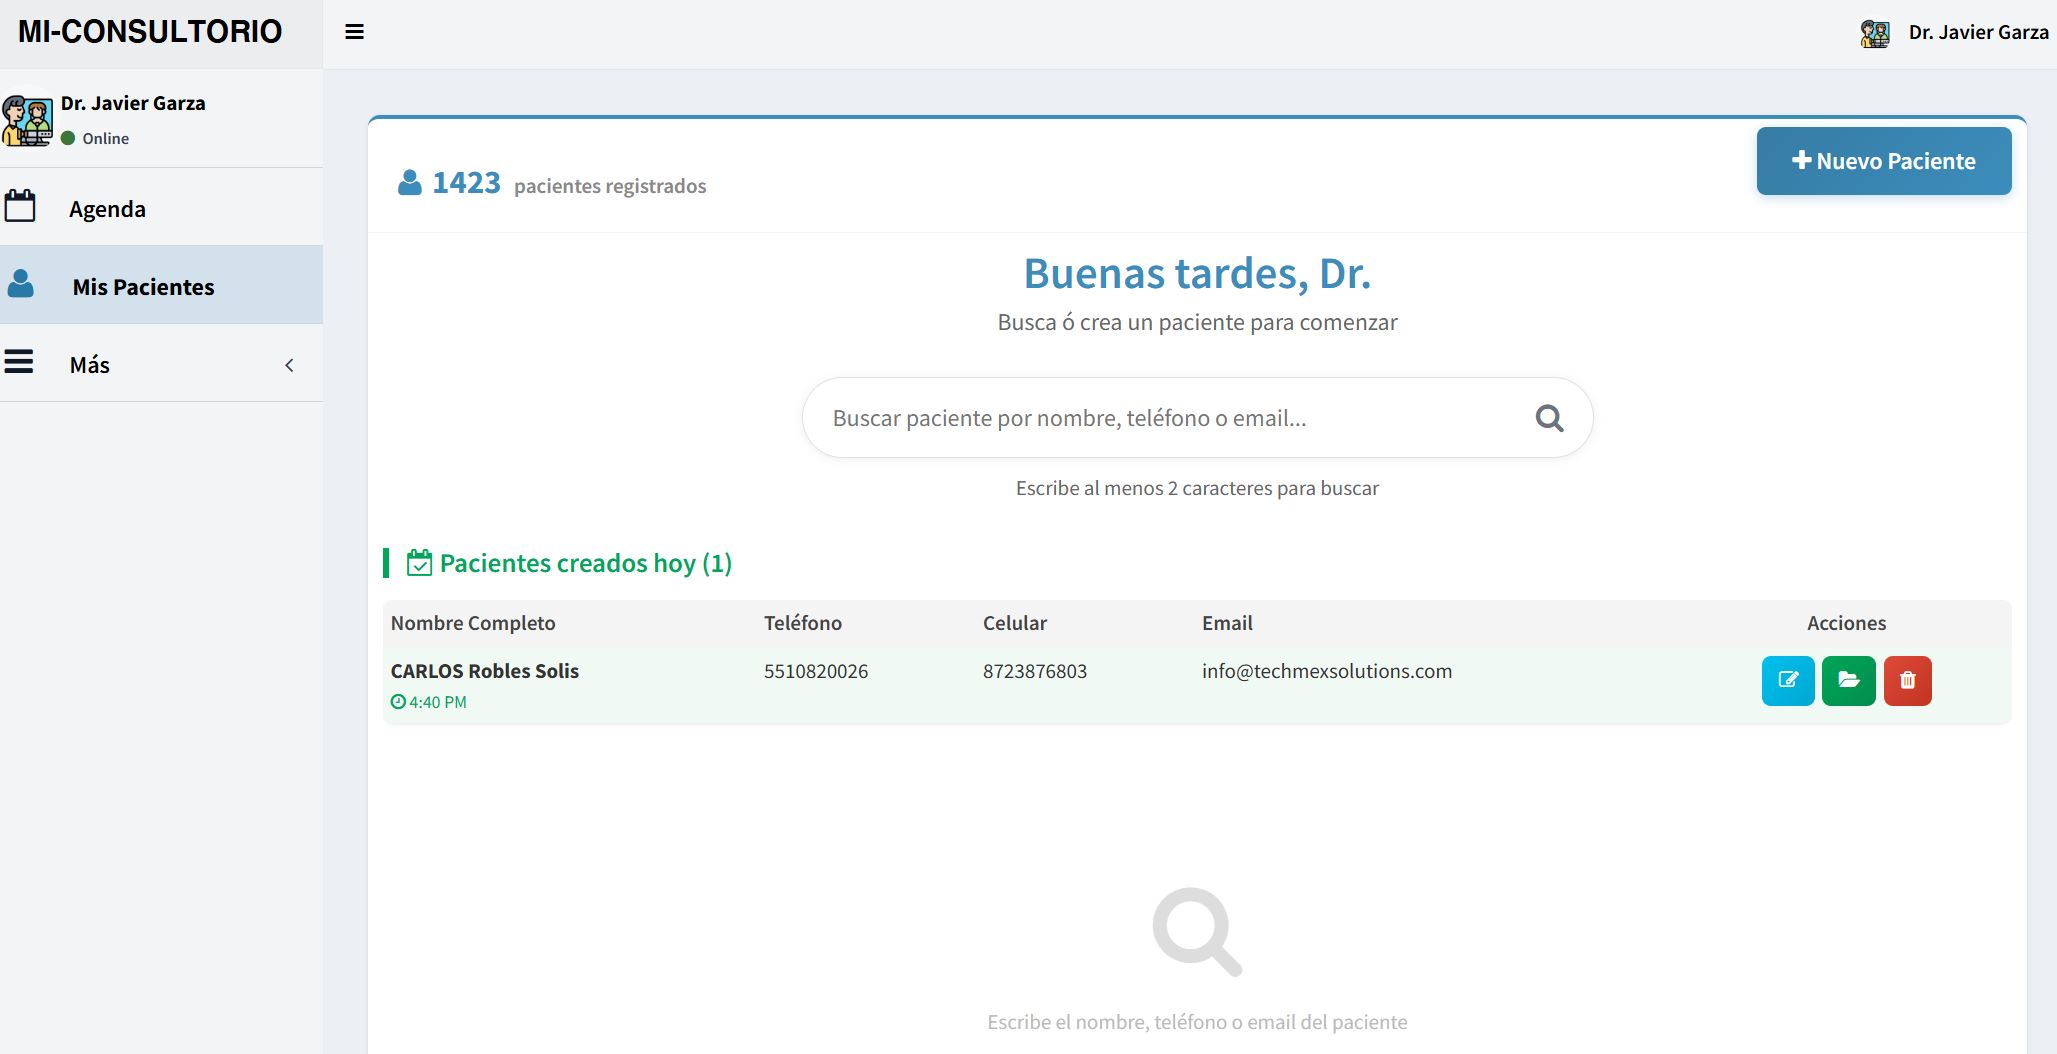Click the Email column header
The height and width of the screenshot is (1054, 2057).
pyautogui.click(x=1227, y=623)
